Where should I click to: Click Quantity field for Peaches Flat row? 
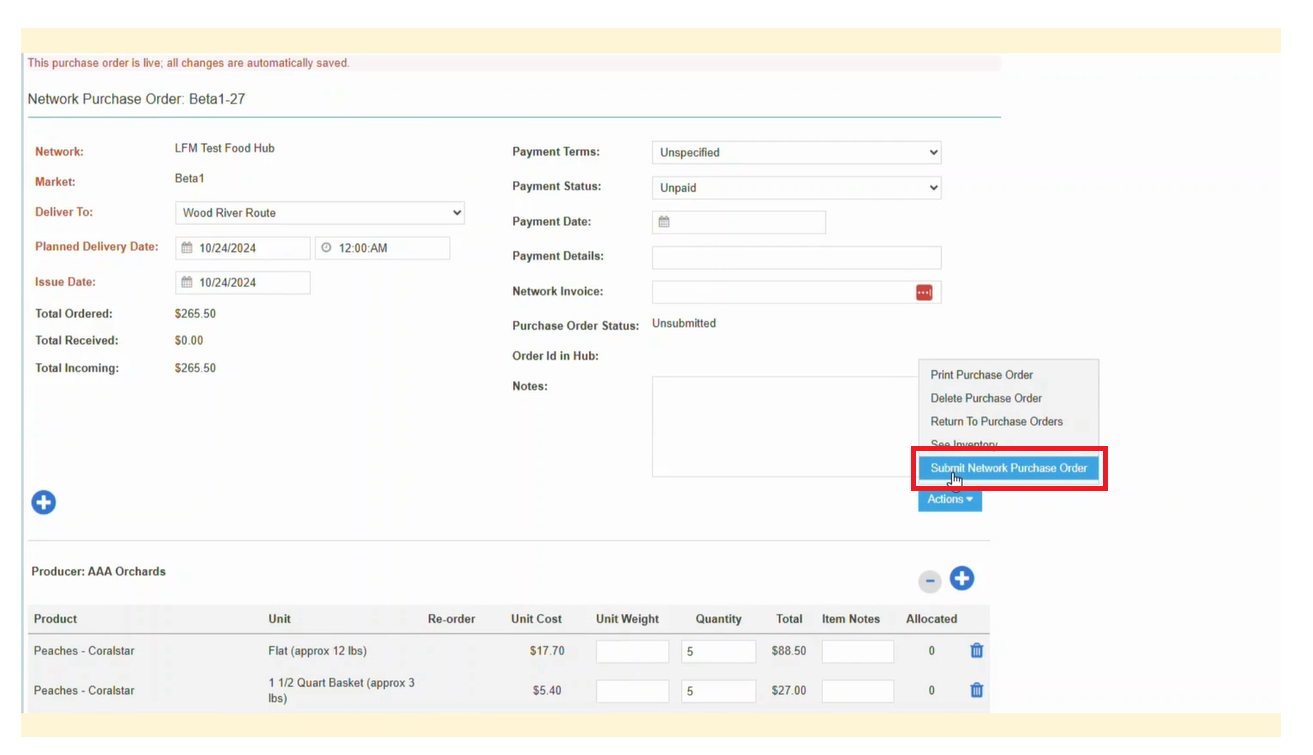click(718, 651)
